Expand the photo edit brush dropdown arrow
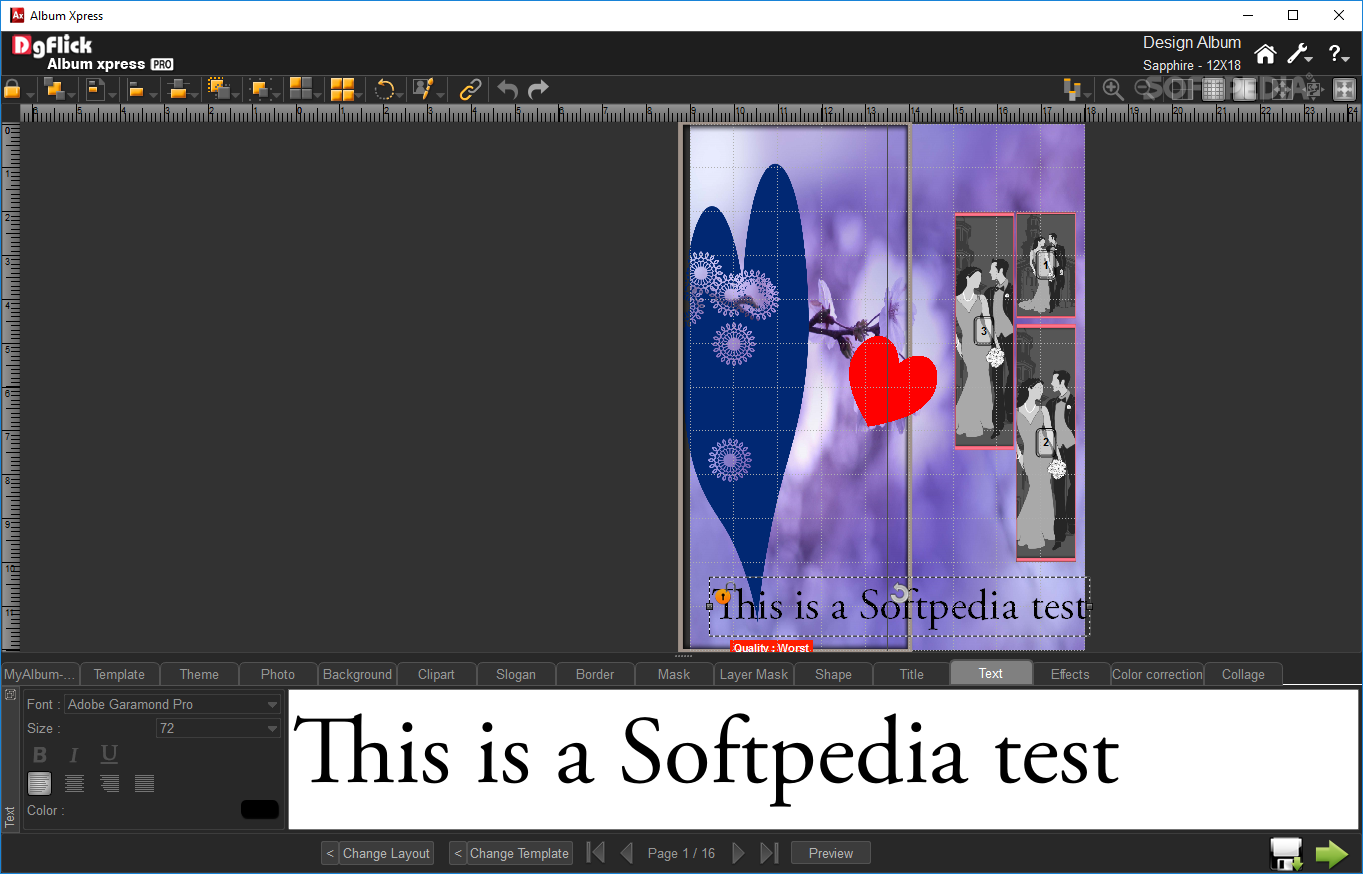This screenshot has height=874, width=1363. (441, 95)
